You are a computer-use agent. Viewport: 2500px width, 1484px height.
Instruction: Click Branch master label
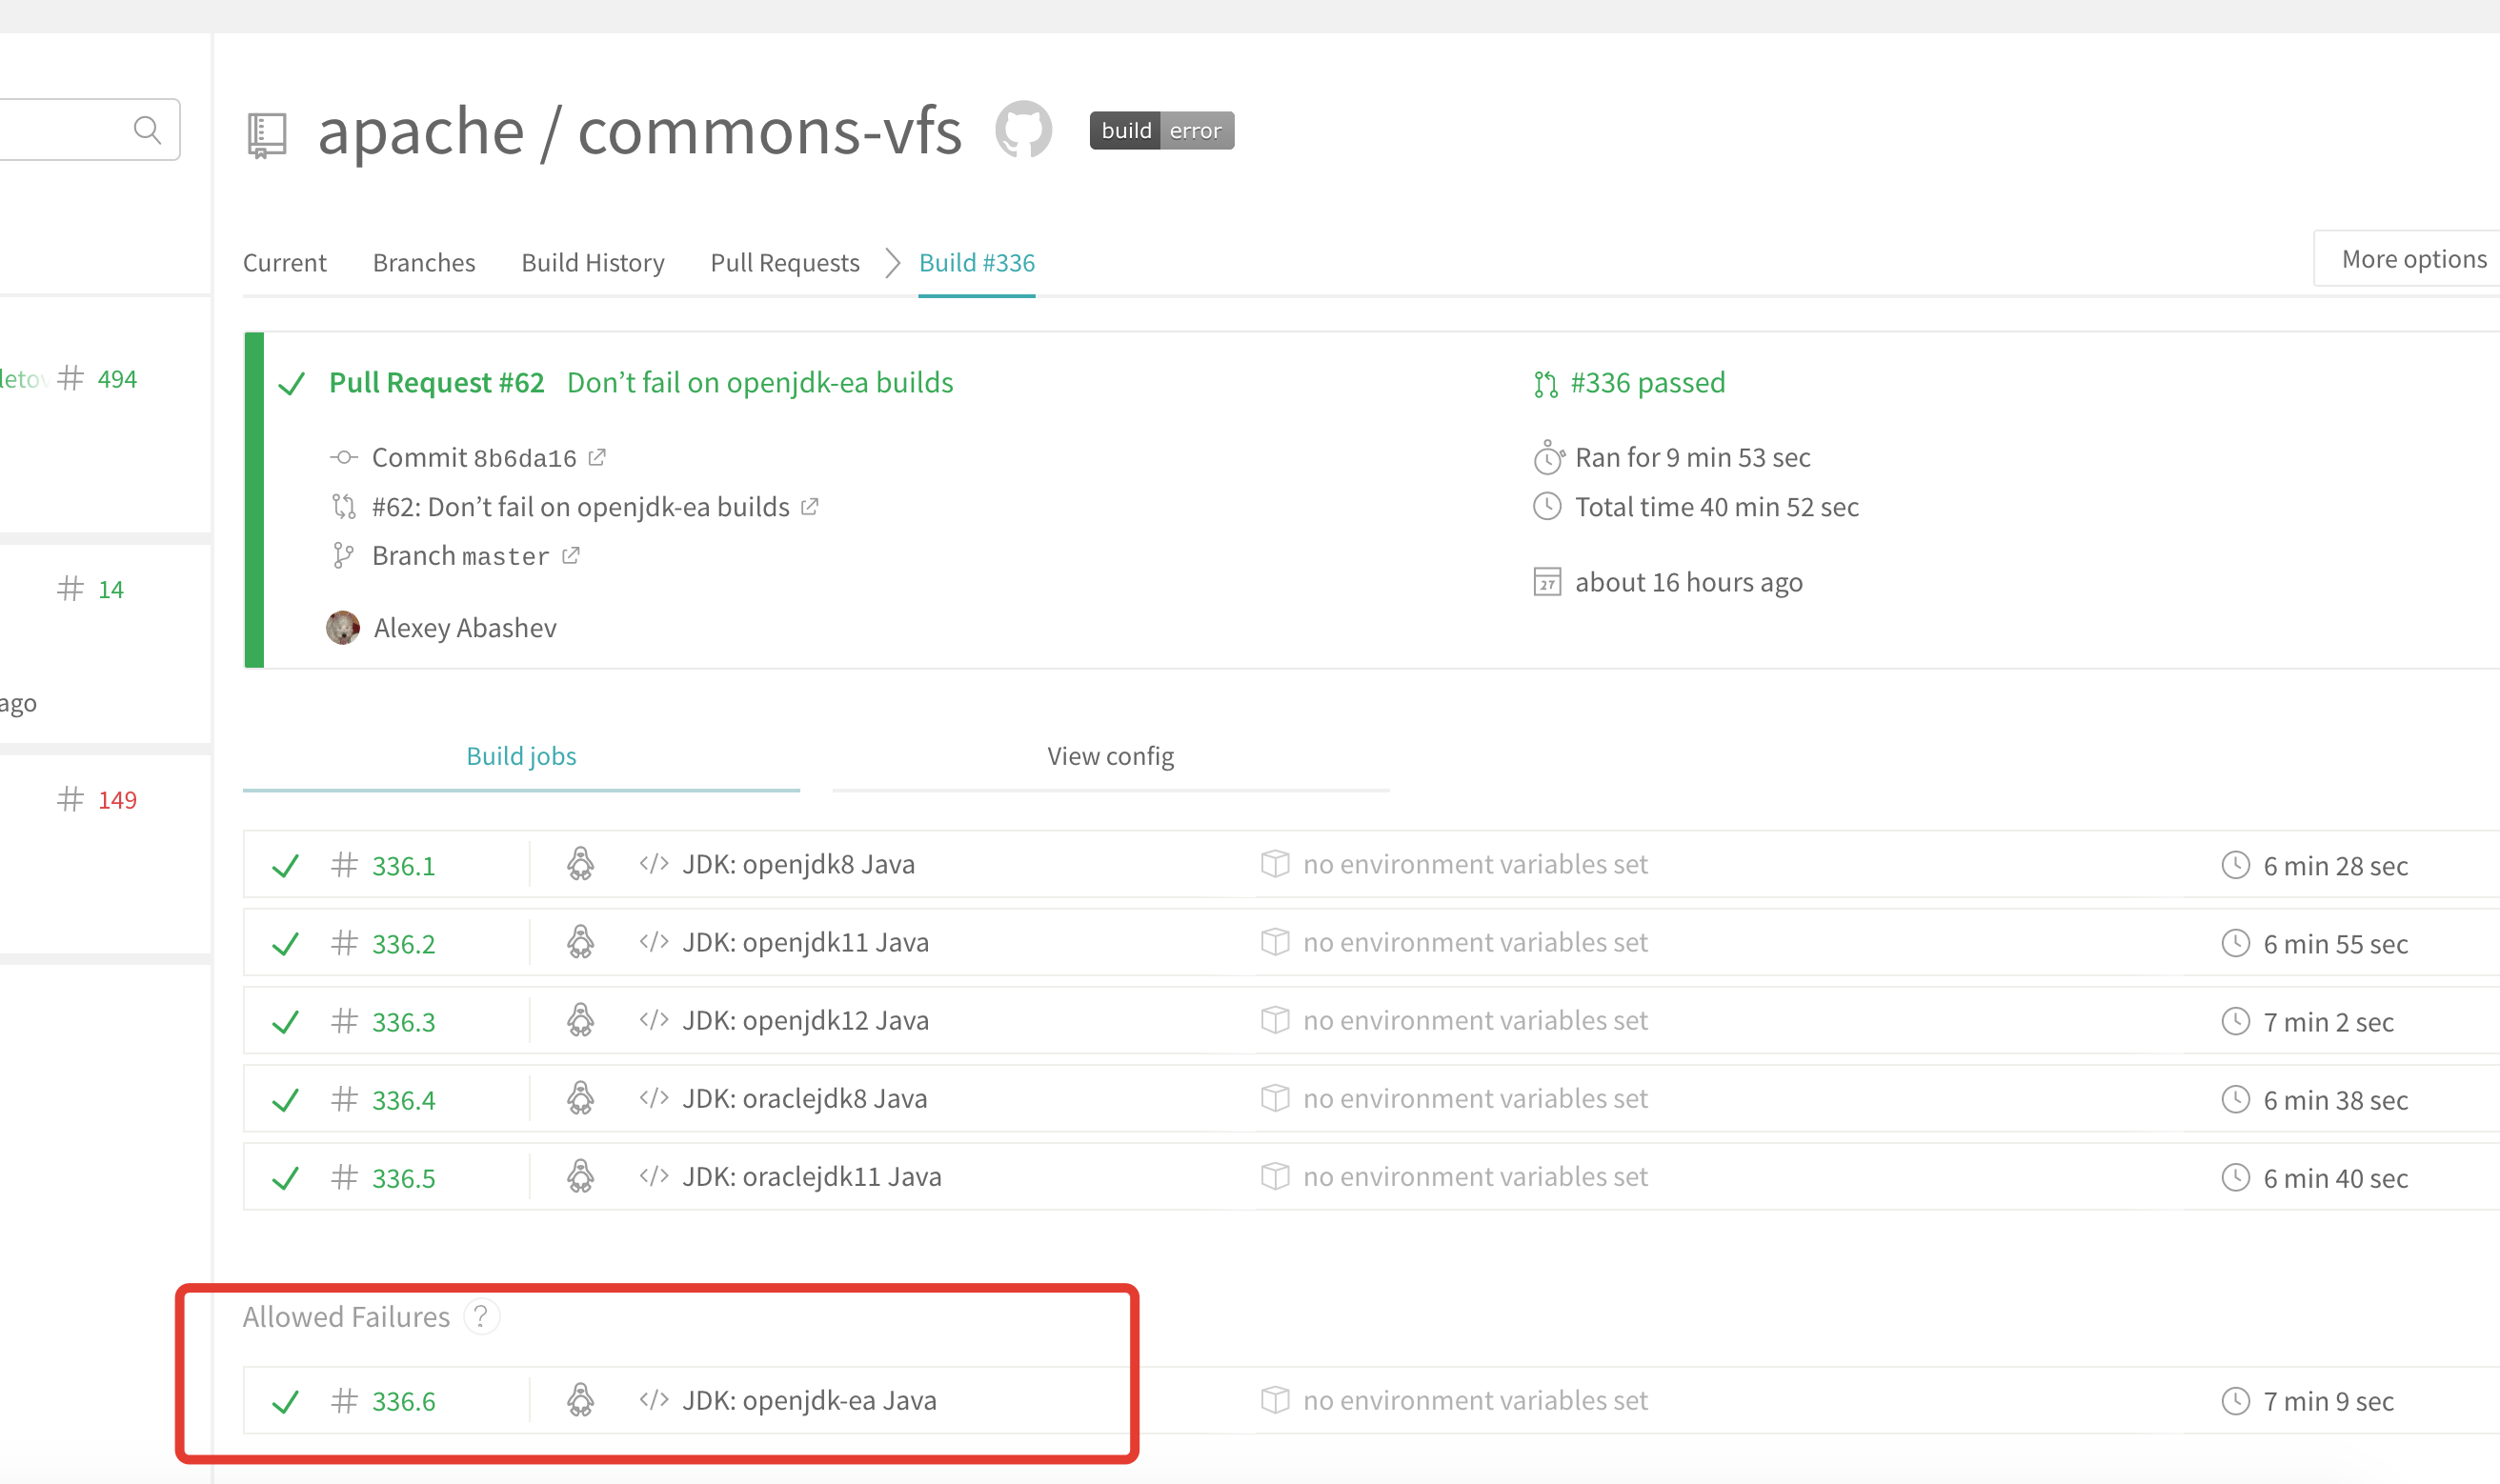click(x=460, y=555)
